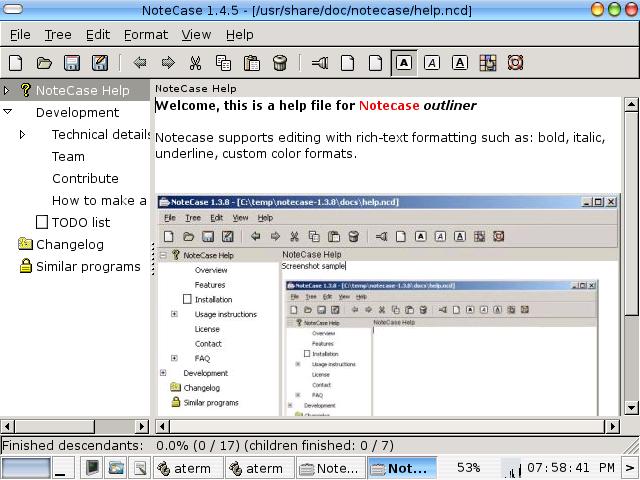The height and width of the screenshot is (480, 640).
Task: Click the Similar programs padlock icon
Action: coord(25,266)
